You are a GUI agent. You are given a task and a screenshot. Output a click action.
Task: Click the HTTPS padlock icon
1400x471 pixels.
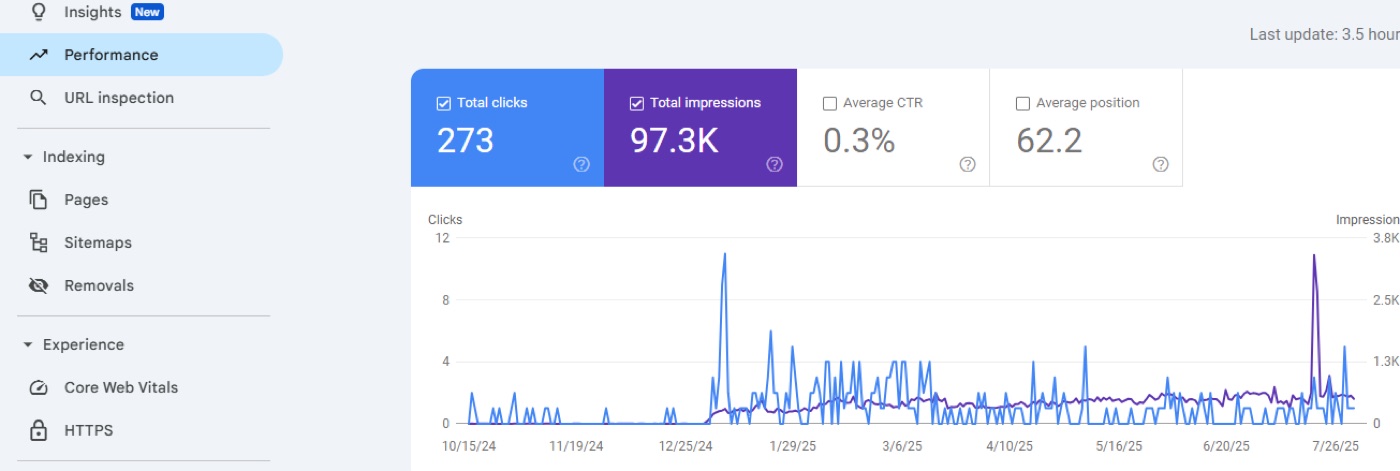point(38,431)
